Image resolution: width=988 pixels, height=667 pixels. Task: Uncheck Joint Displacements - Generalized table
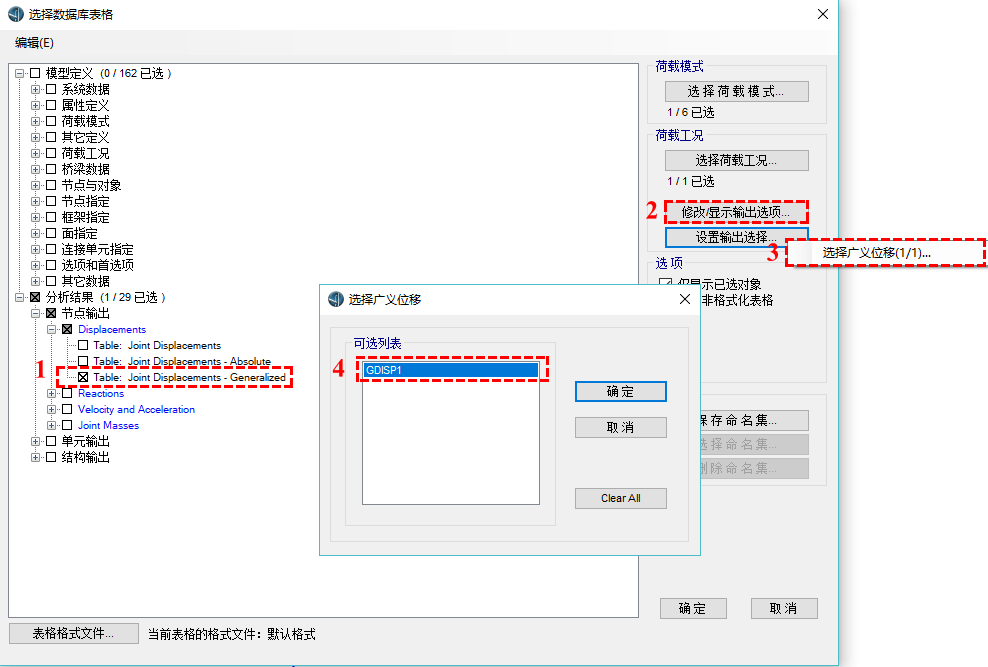[83, 377]
